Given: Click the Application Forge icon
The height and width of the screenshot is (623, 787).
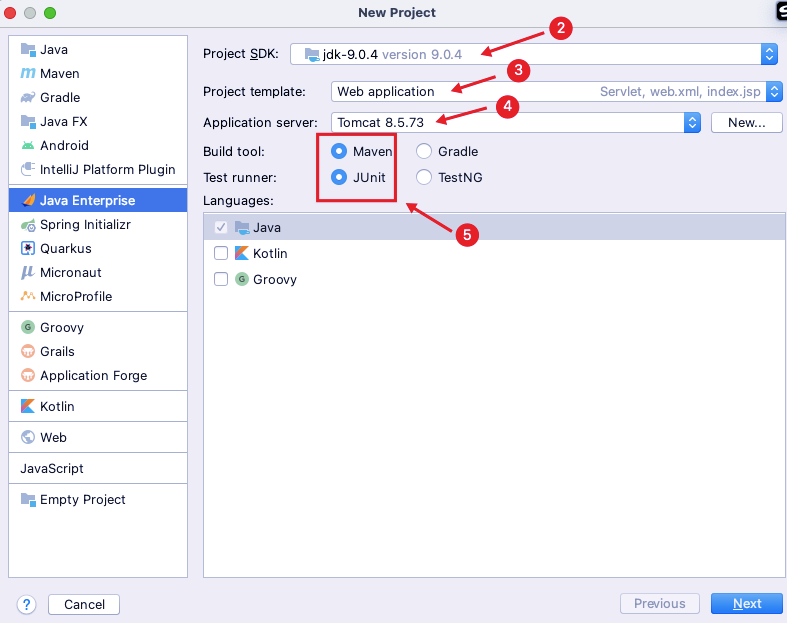Looking at the screenshot, I should coord(28,376).
